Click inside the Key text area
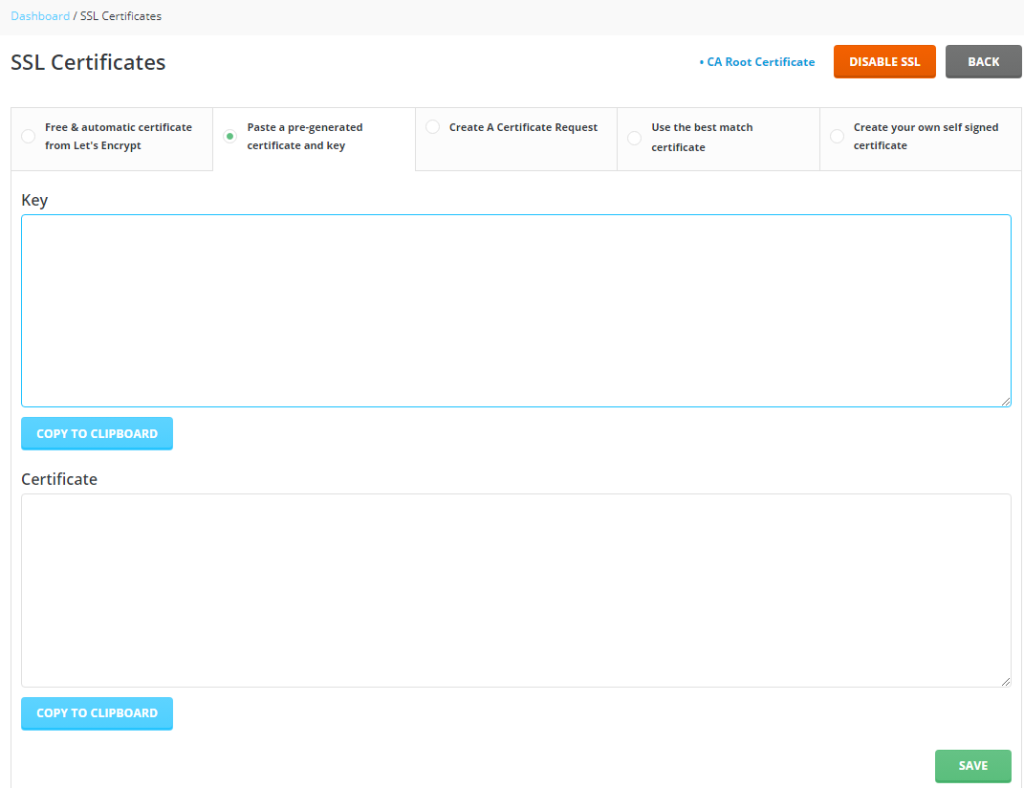1024x788 pixels. 515,310
